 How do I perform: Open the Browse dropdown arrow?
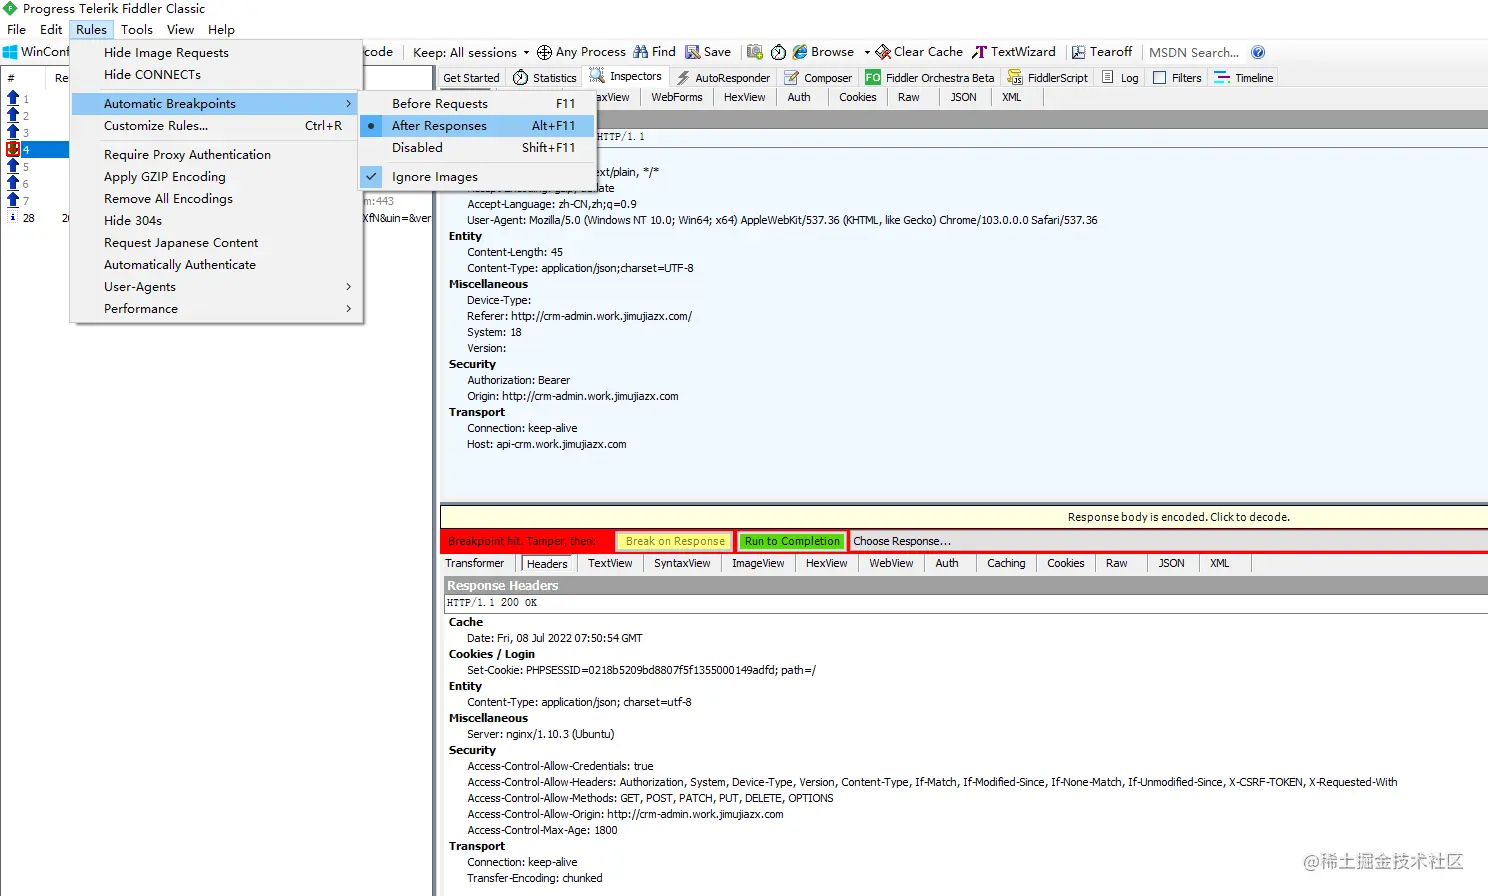tap(867, 52)
